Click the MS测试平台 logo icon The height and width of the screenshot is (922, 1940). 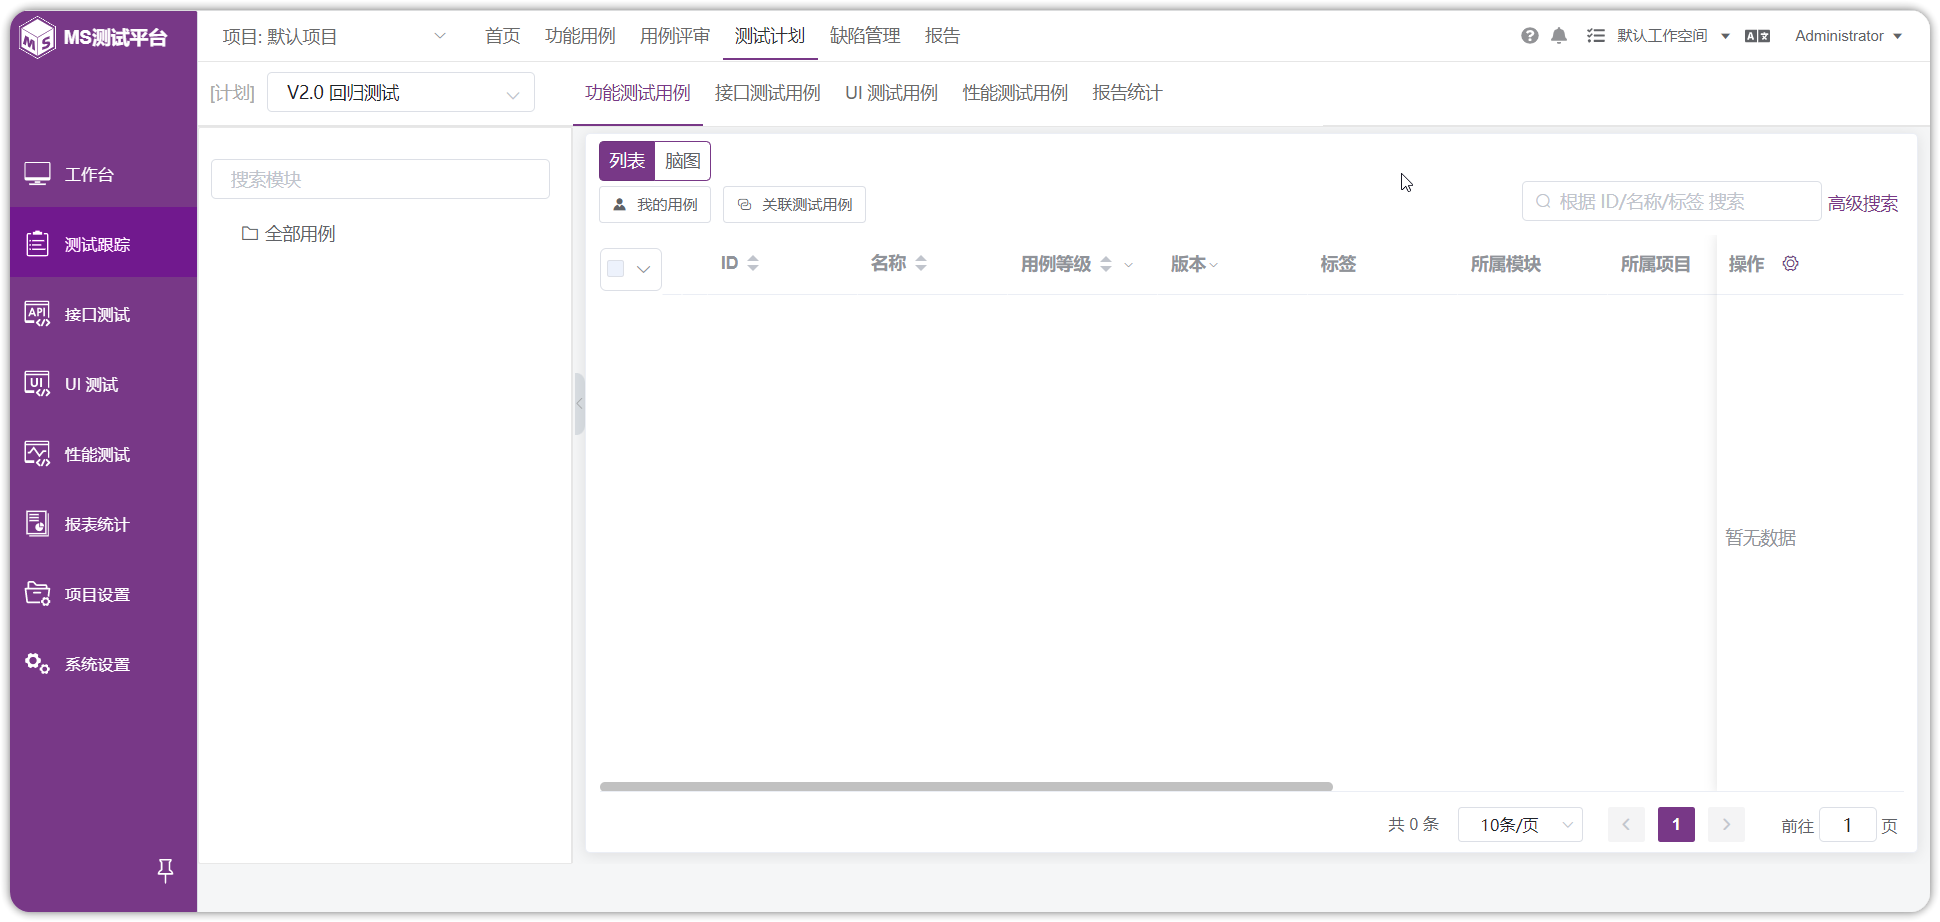pos(38,37)
